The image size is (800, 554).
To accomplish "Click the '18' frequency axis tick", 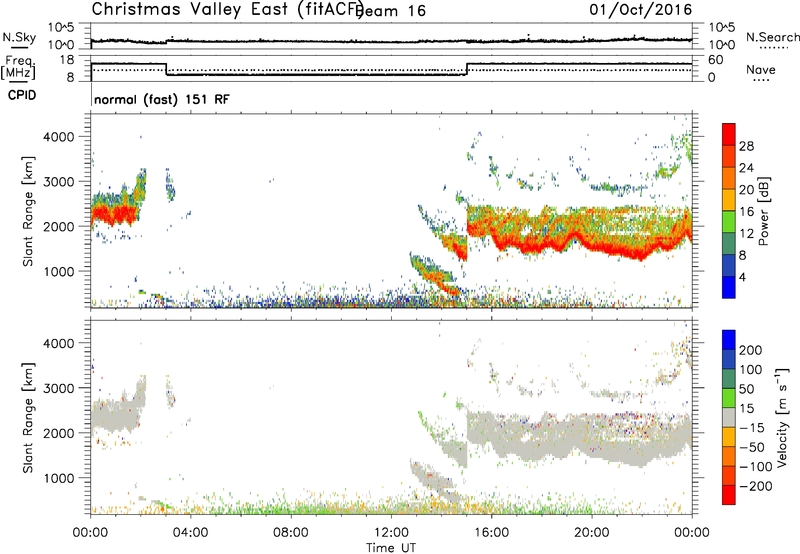I will pyautogui.click(x=67, y=60).
